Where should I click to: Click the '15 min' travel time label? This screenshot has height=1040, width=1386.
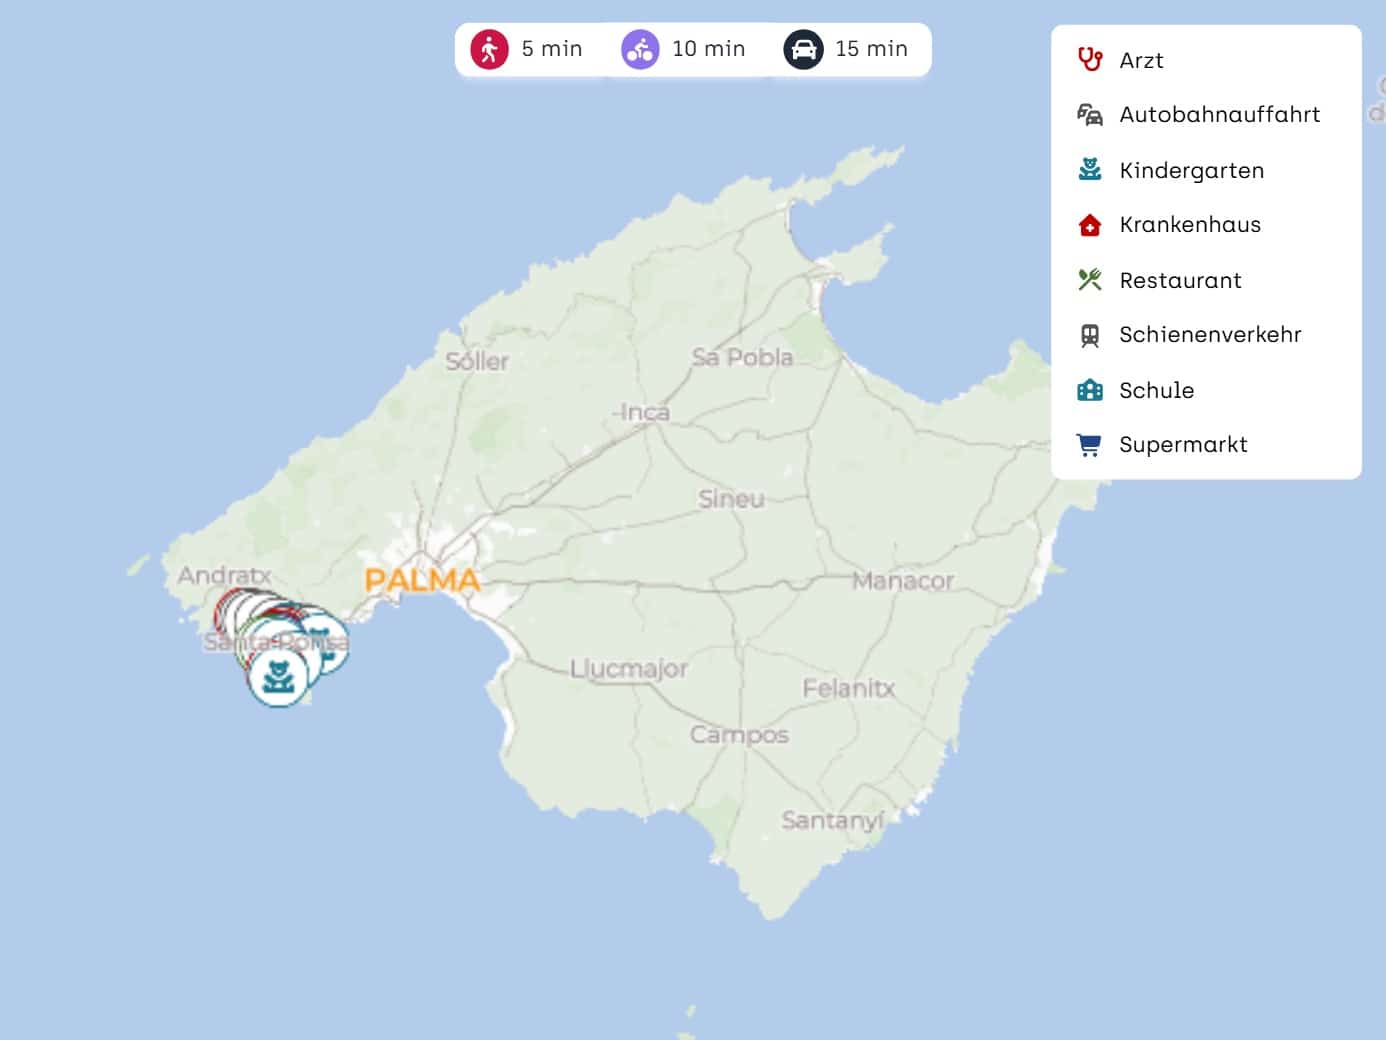871,49
